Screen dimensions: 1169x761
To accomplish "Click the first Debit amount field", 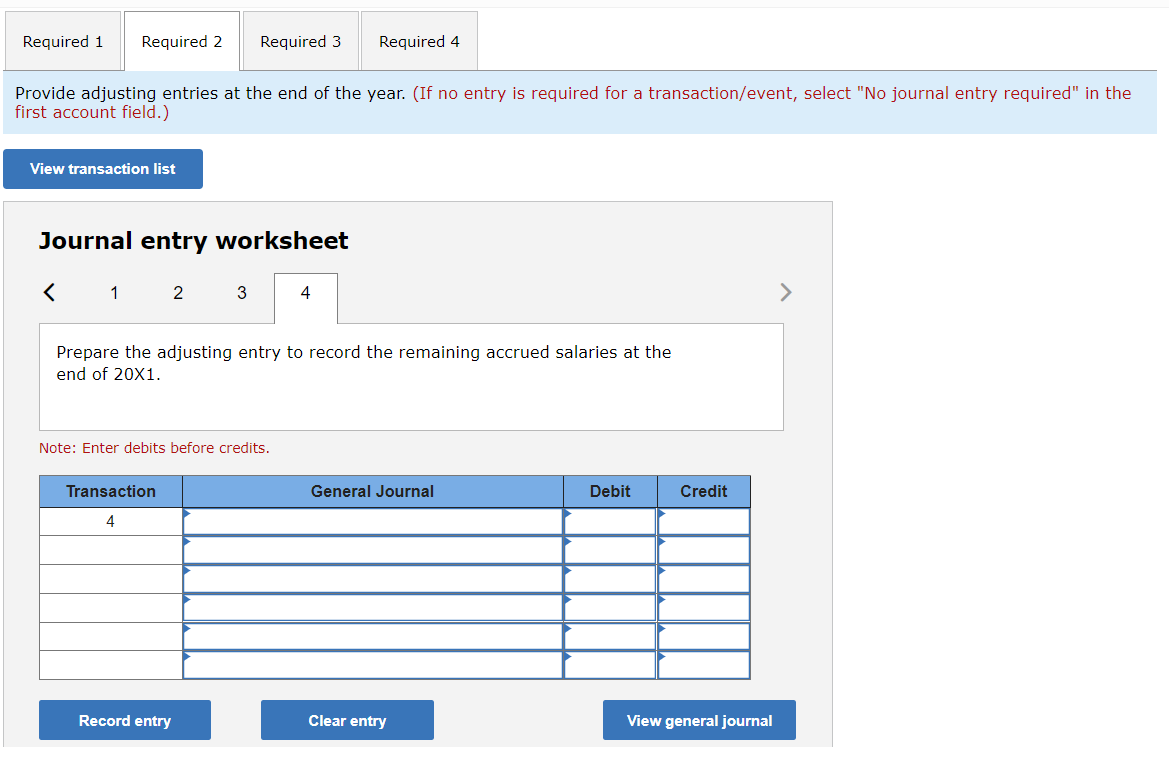I will [x=612, y=520].
